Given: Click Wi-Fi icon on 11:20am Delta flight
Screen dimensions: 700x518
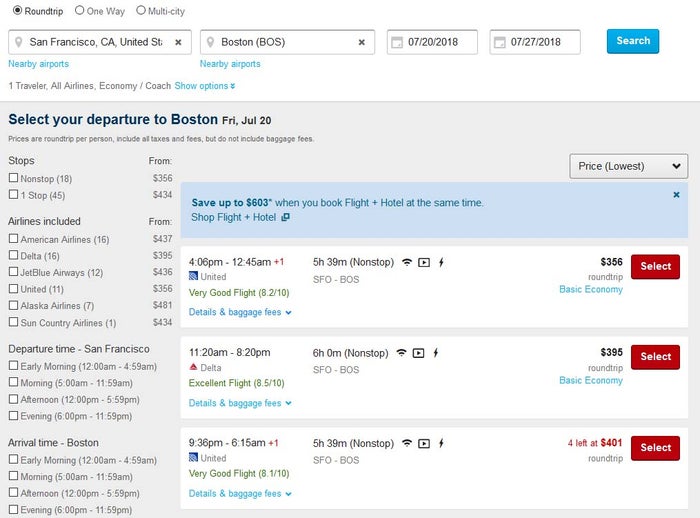Looking at the screenshot, I should 401,353.
